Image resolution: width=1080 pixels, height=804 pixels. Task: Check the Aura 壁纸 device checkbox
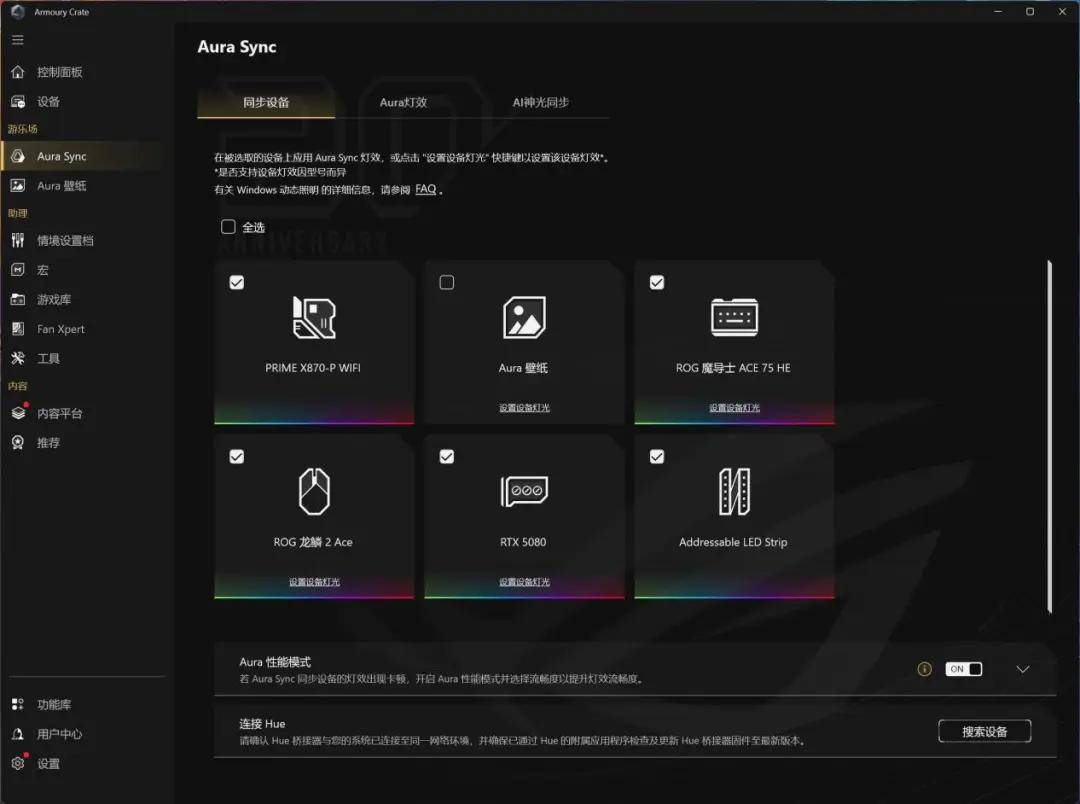[x=447, y=282]
